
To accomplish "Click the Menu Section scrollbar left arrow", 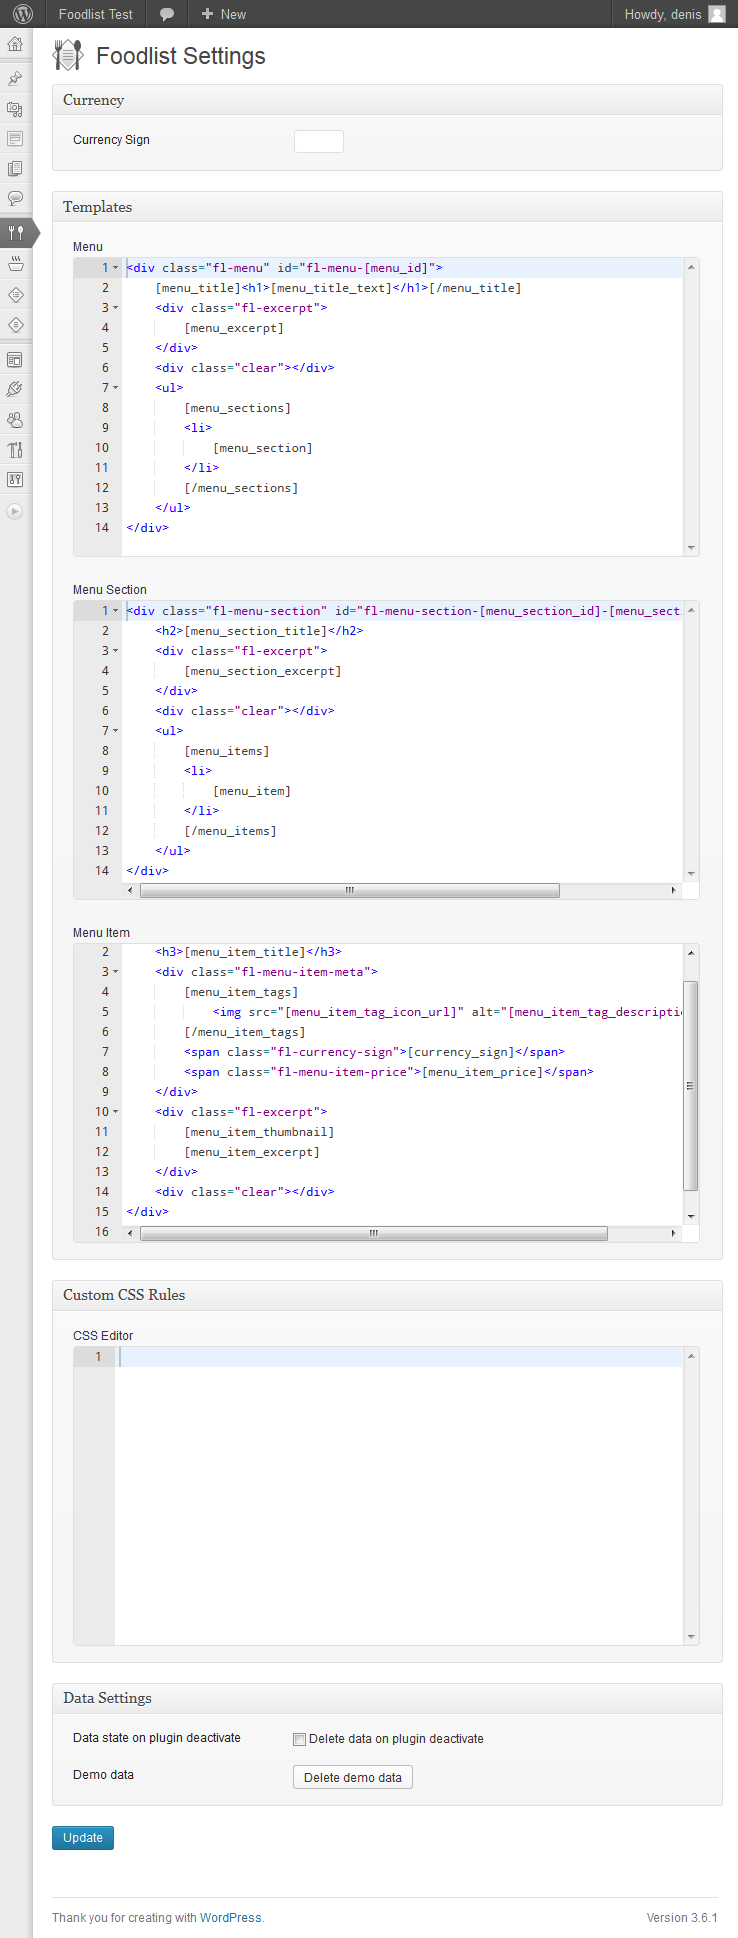I will (x=130, y=890).
